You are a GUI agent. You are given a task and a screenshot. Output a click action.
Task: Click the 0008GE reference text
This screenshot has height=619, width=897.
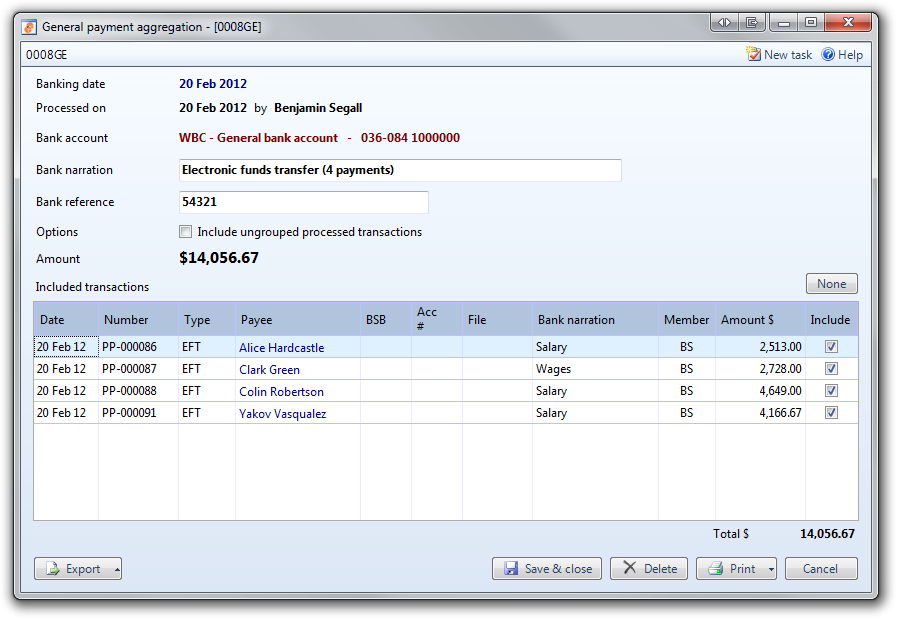[x=46, y=55]
